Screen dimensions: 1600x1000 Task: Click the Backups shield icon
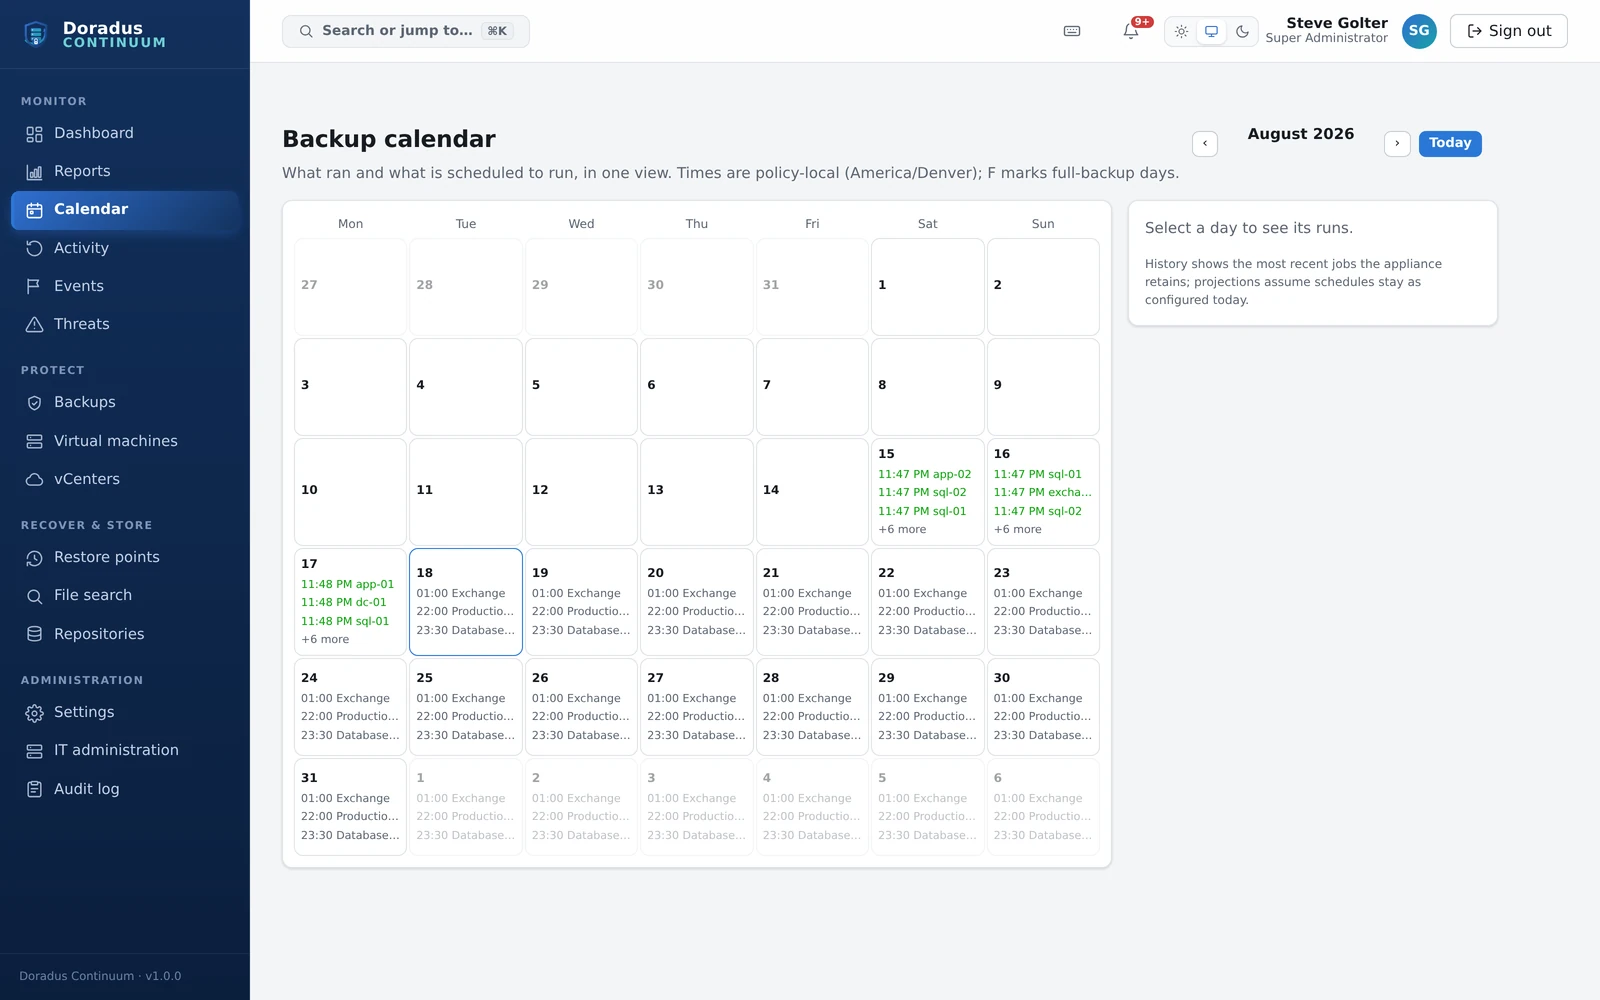[34, 403]
